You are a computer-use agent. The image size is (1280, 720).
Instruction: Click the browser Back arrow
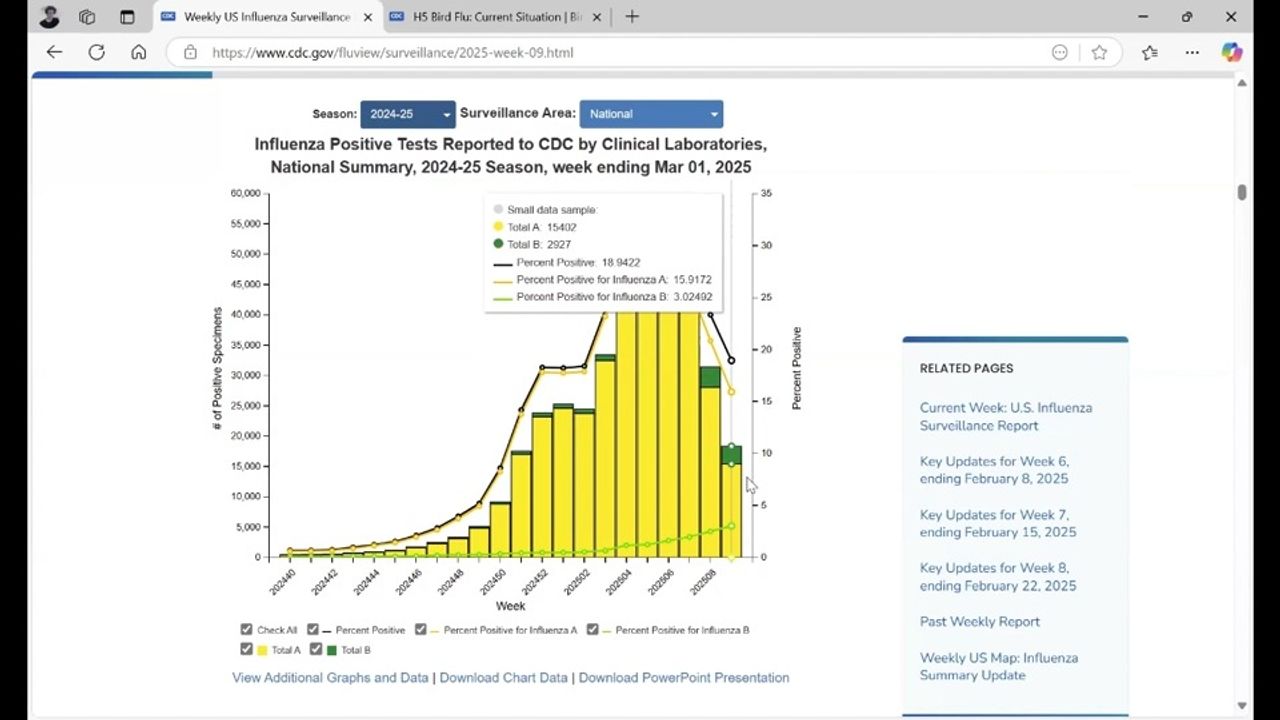(54, 52)
